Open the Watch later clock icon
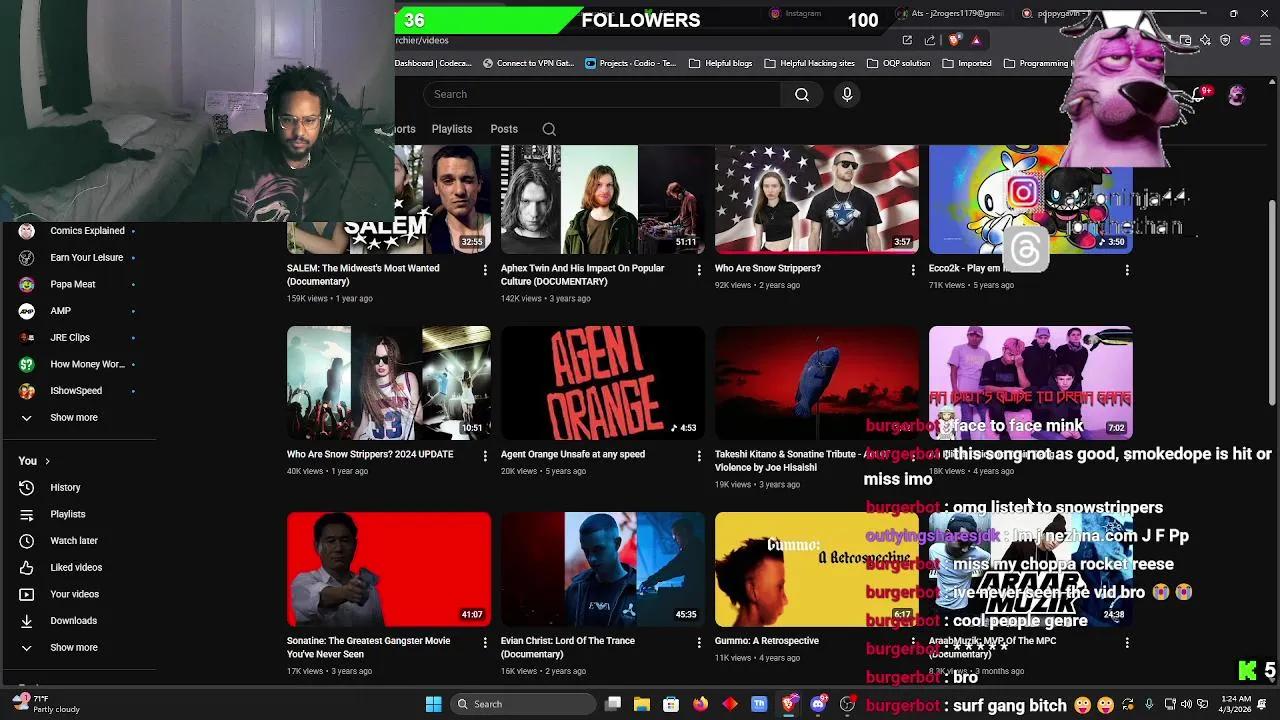 27,541
